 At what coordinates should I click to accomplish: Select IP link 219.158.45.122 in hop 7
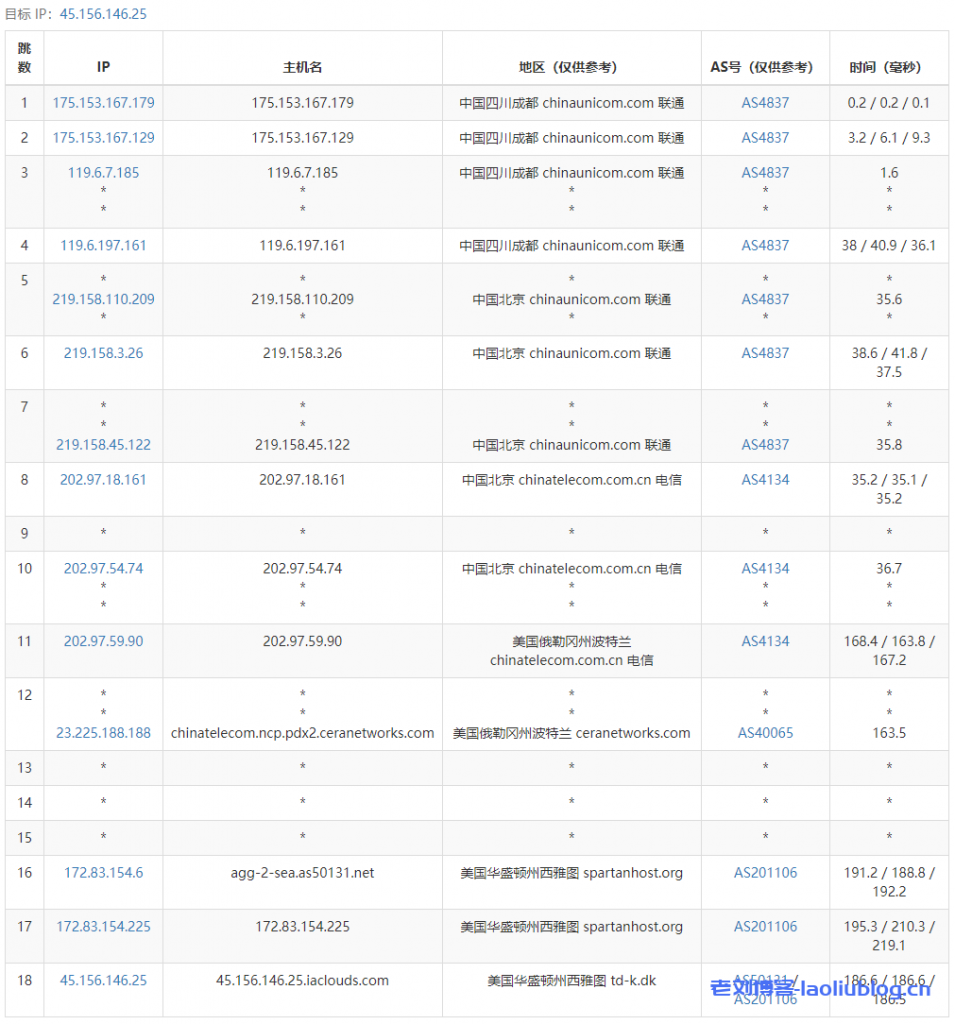pos(103,444)
